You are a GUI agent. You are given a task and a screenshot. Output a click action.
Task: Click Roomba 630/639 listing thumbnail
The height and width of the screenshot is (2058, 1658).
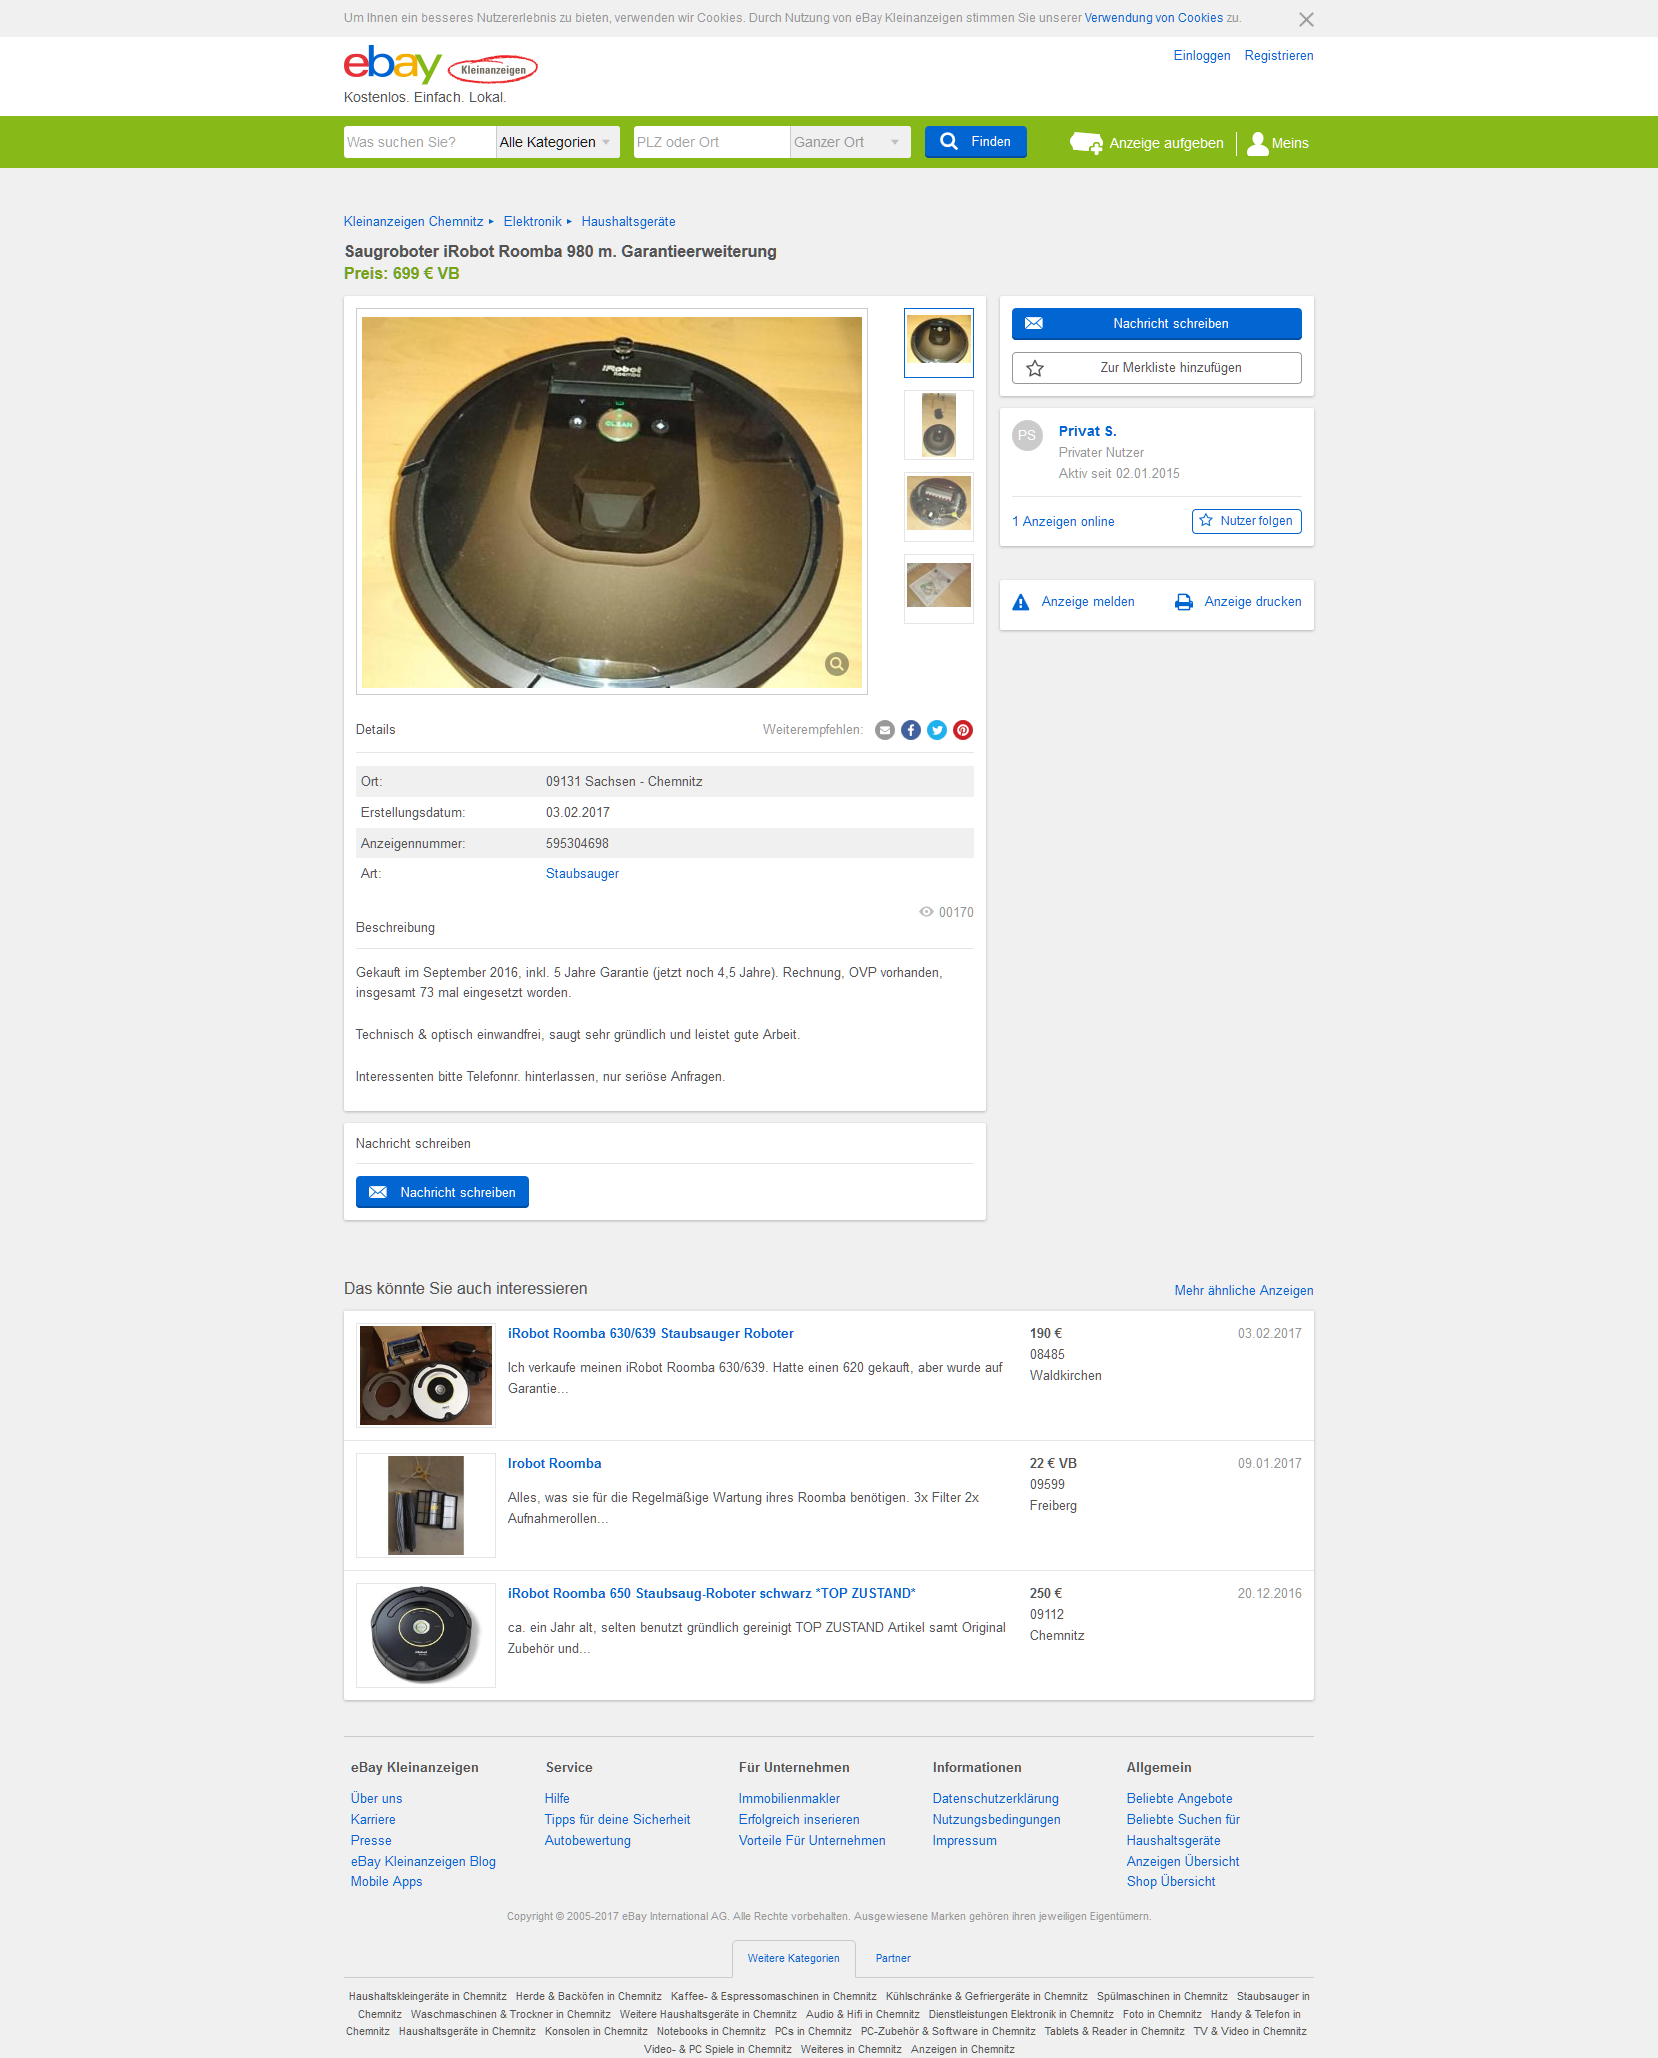pos(426,1375)
